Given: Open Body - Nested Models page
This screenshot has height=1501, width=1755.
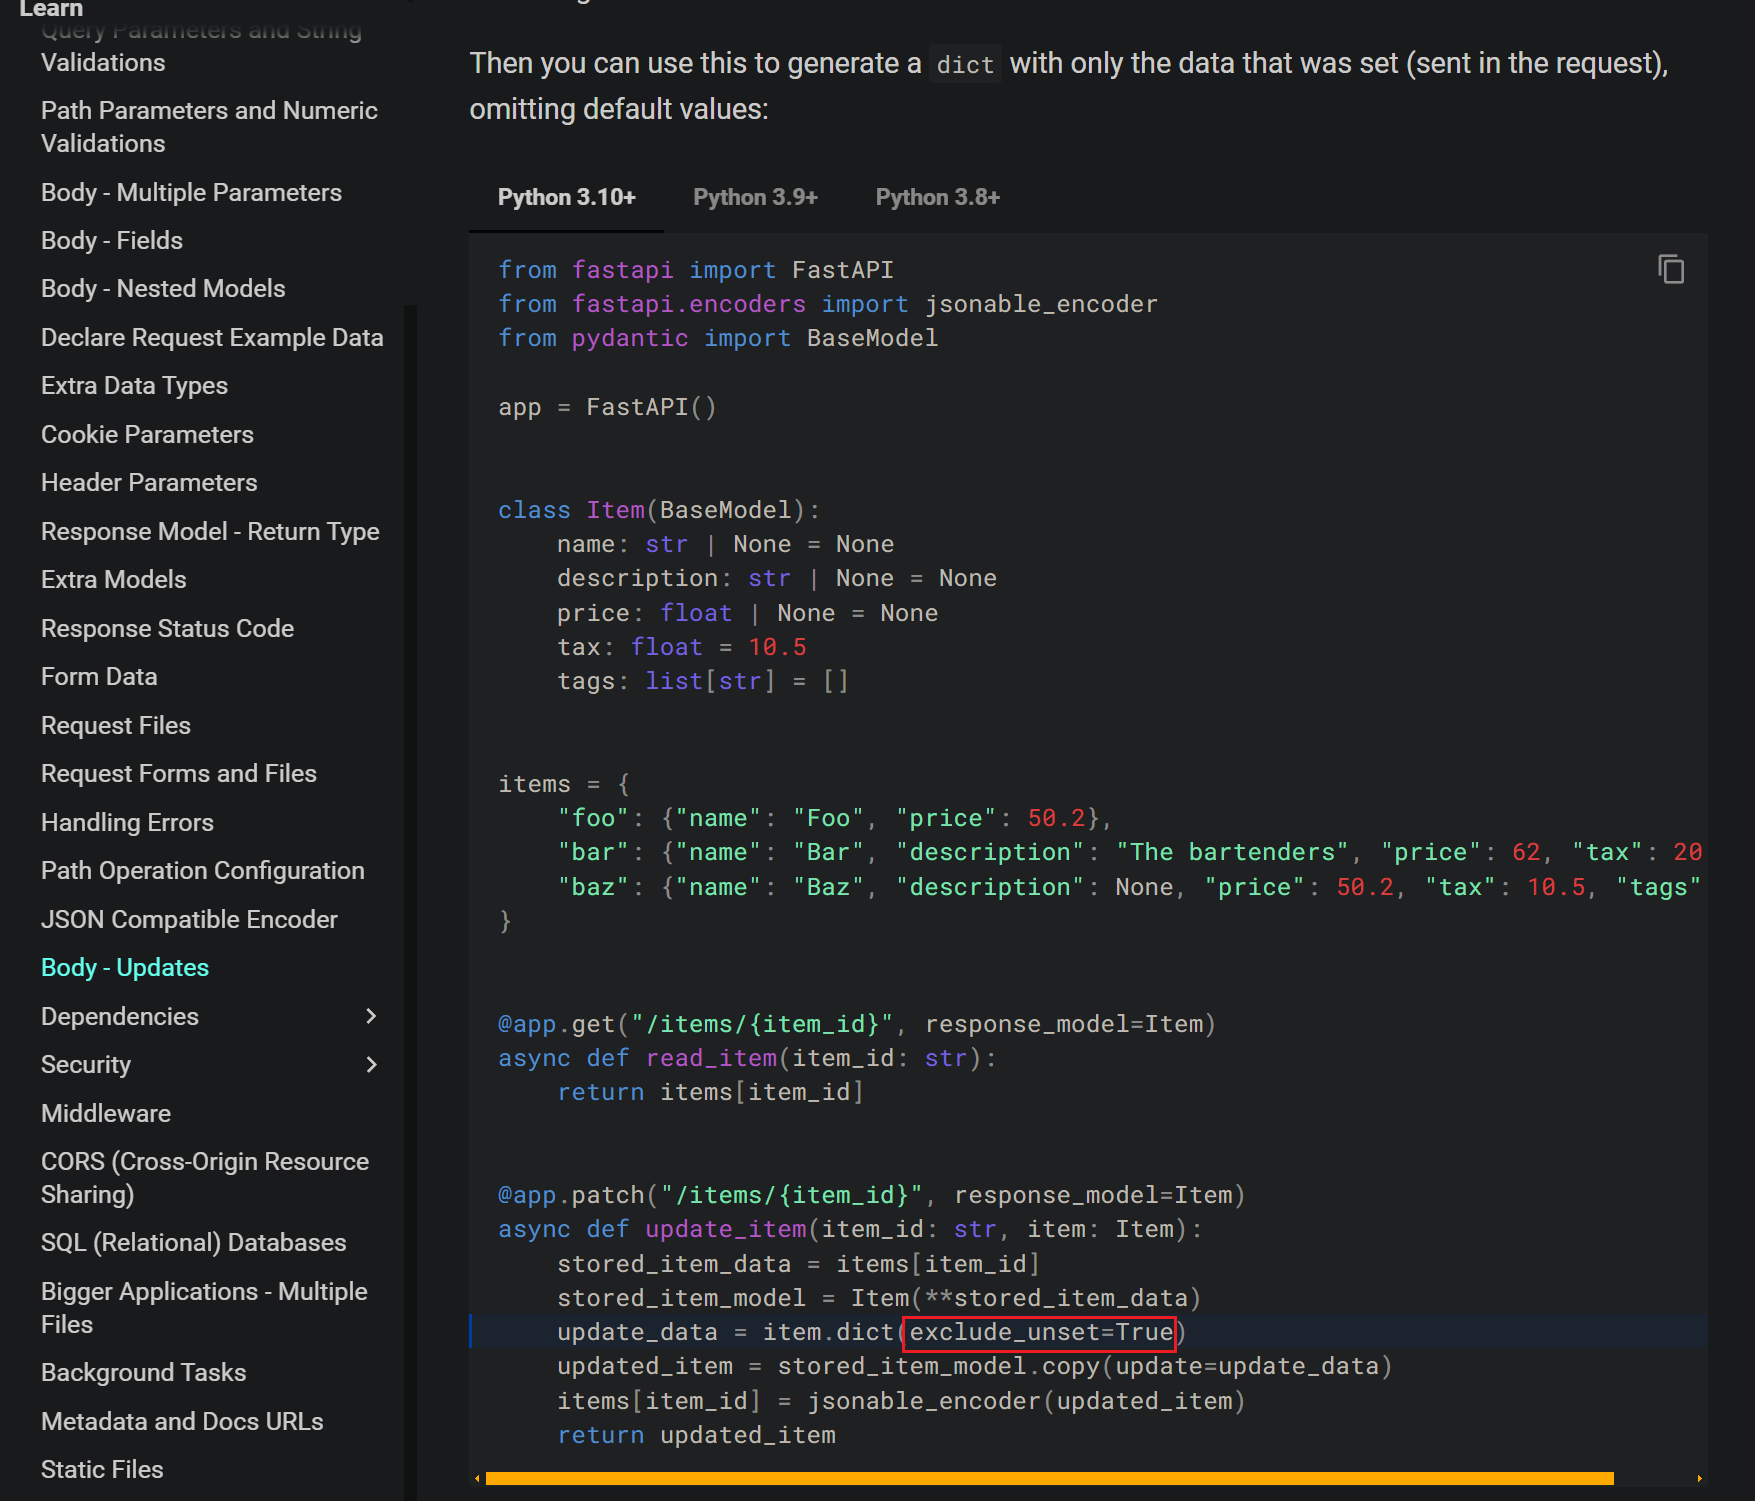Looking at the screenshot, I should point(163,289).
